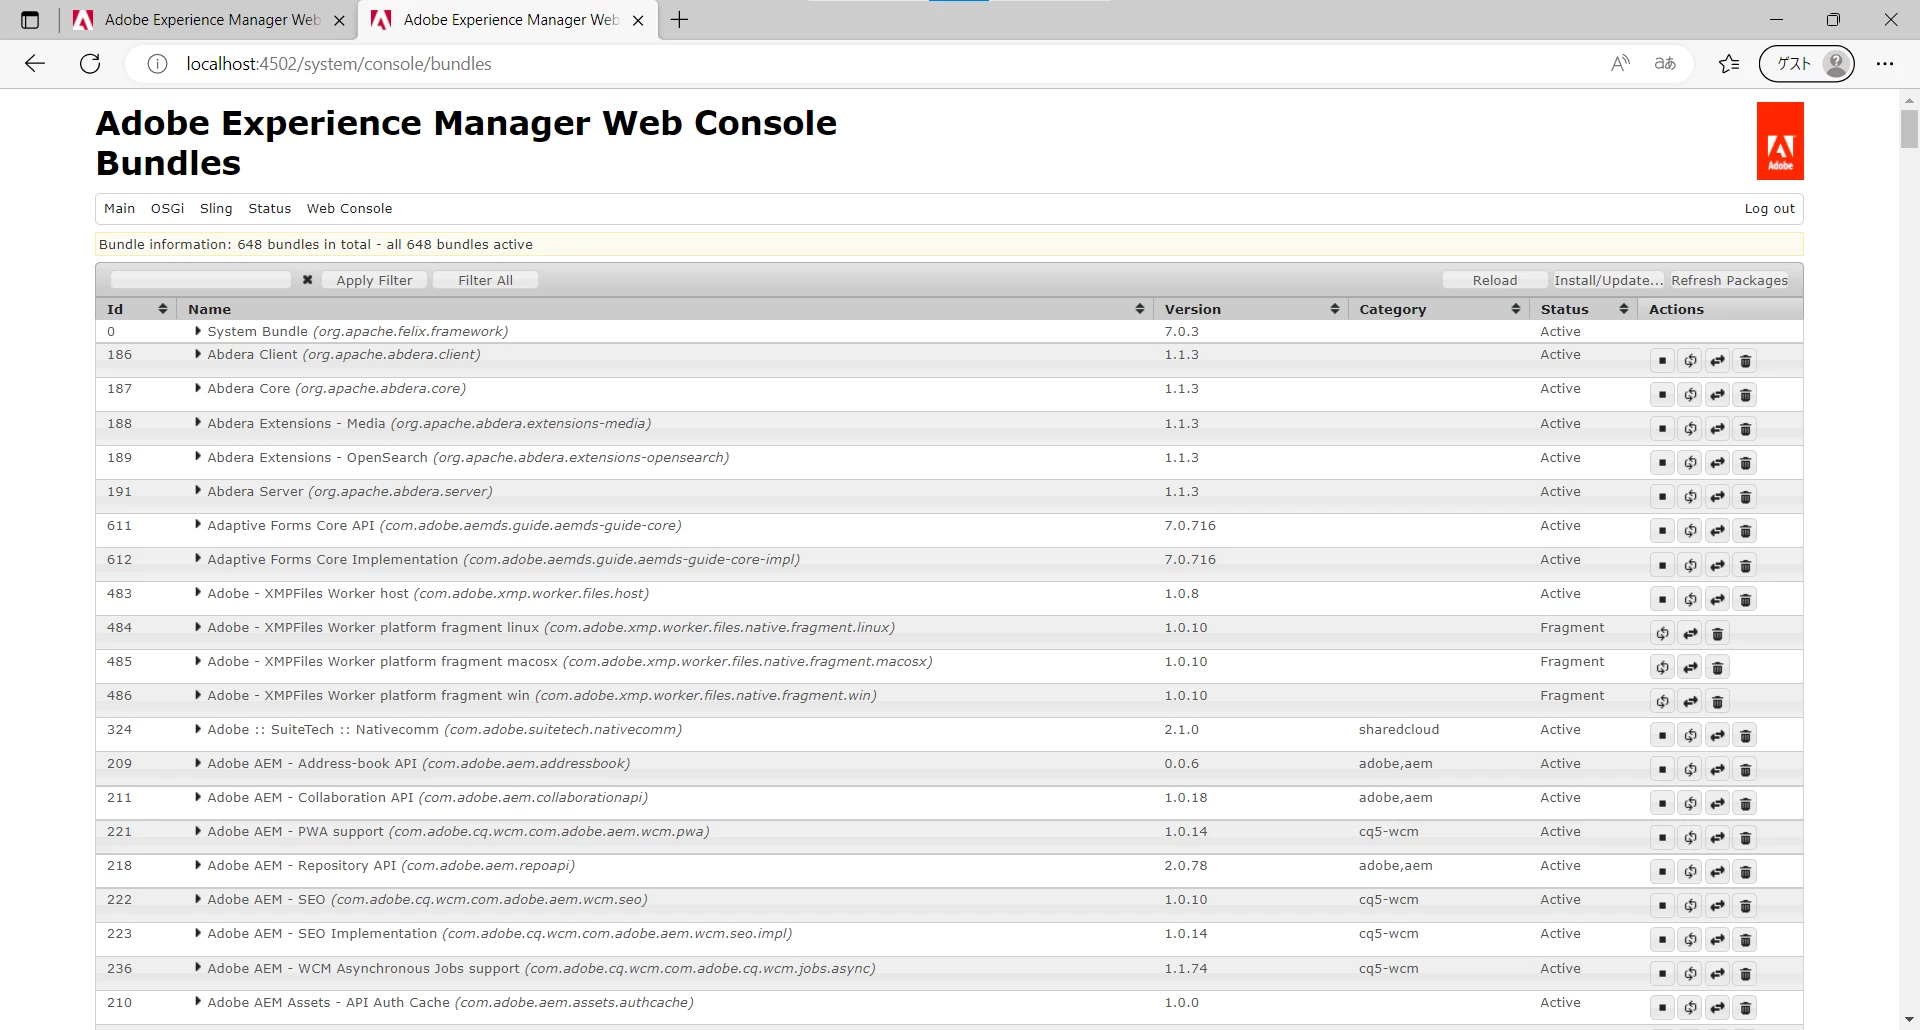Open browser favorites

1729,64
